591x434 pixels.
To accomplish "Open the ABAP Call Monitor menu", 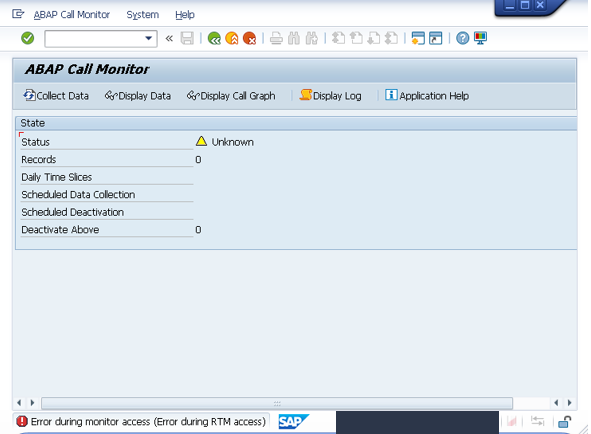I will 72,15.
